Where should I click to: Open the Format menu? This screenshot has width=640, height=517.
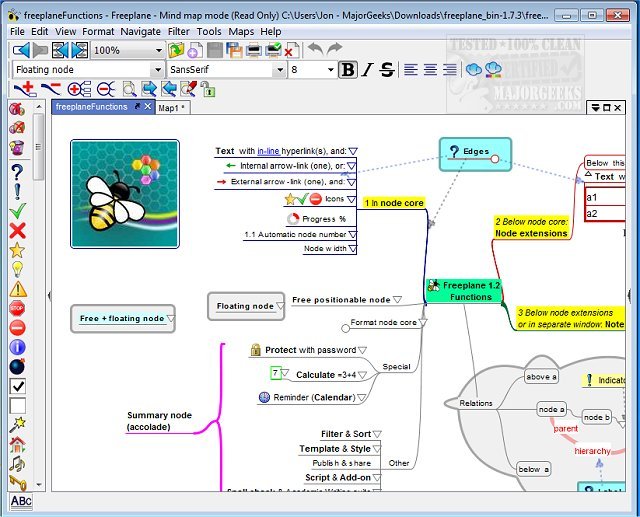pos(98,31)
